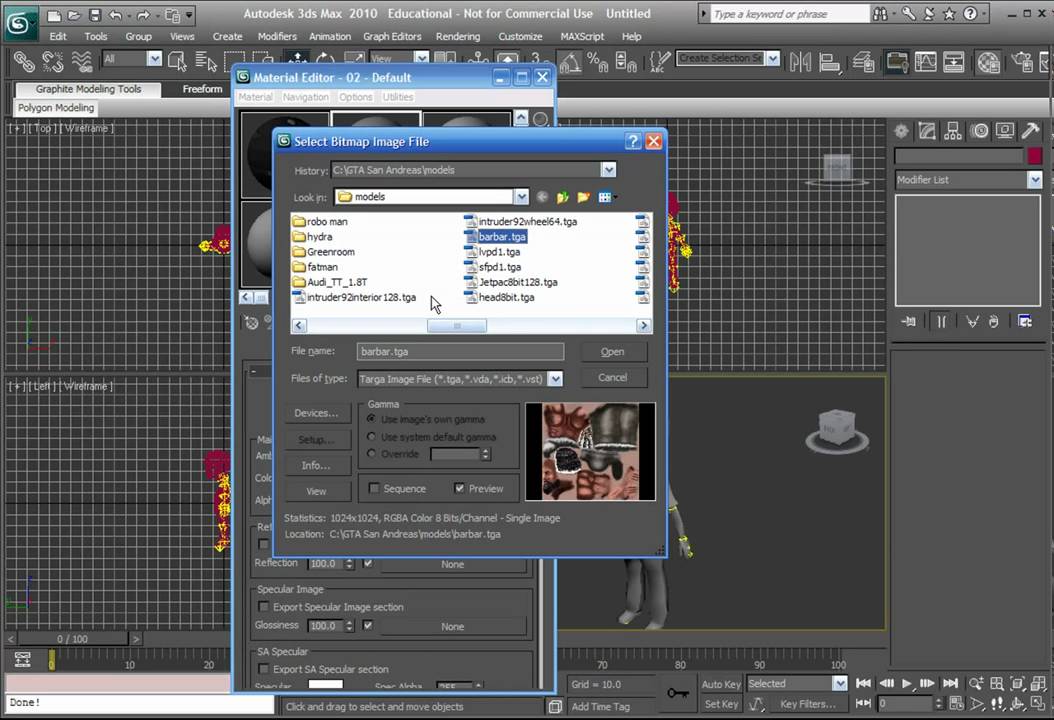
Task: Open the Motion tab in command panel
Action: (x=979, y=131)
